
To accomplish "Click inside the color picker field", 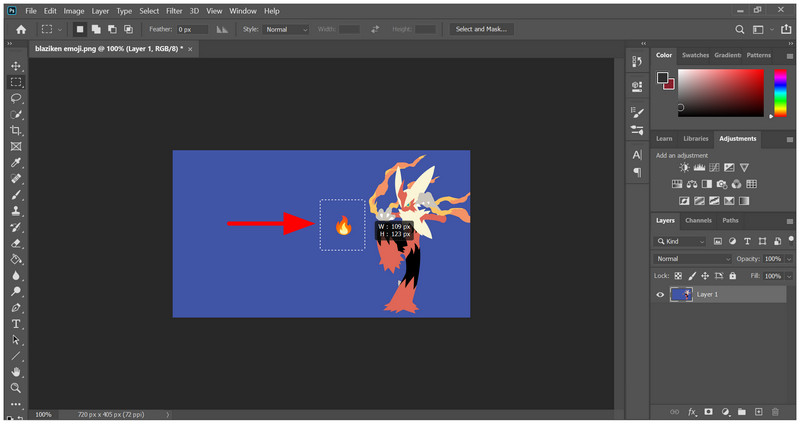I will [x=720, y=93].
